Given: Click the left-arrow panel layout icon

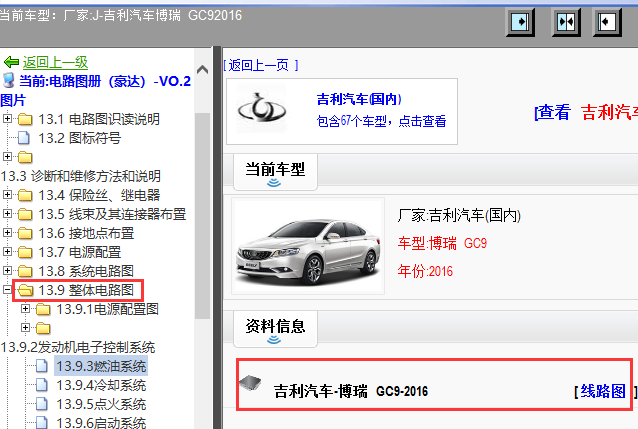Looking at the screenshot, I should coord(607,21).
